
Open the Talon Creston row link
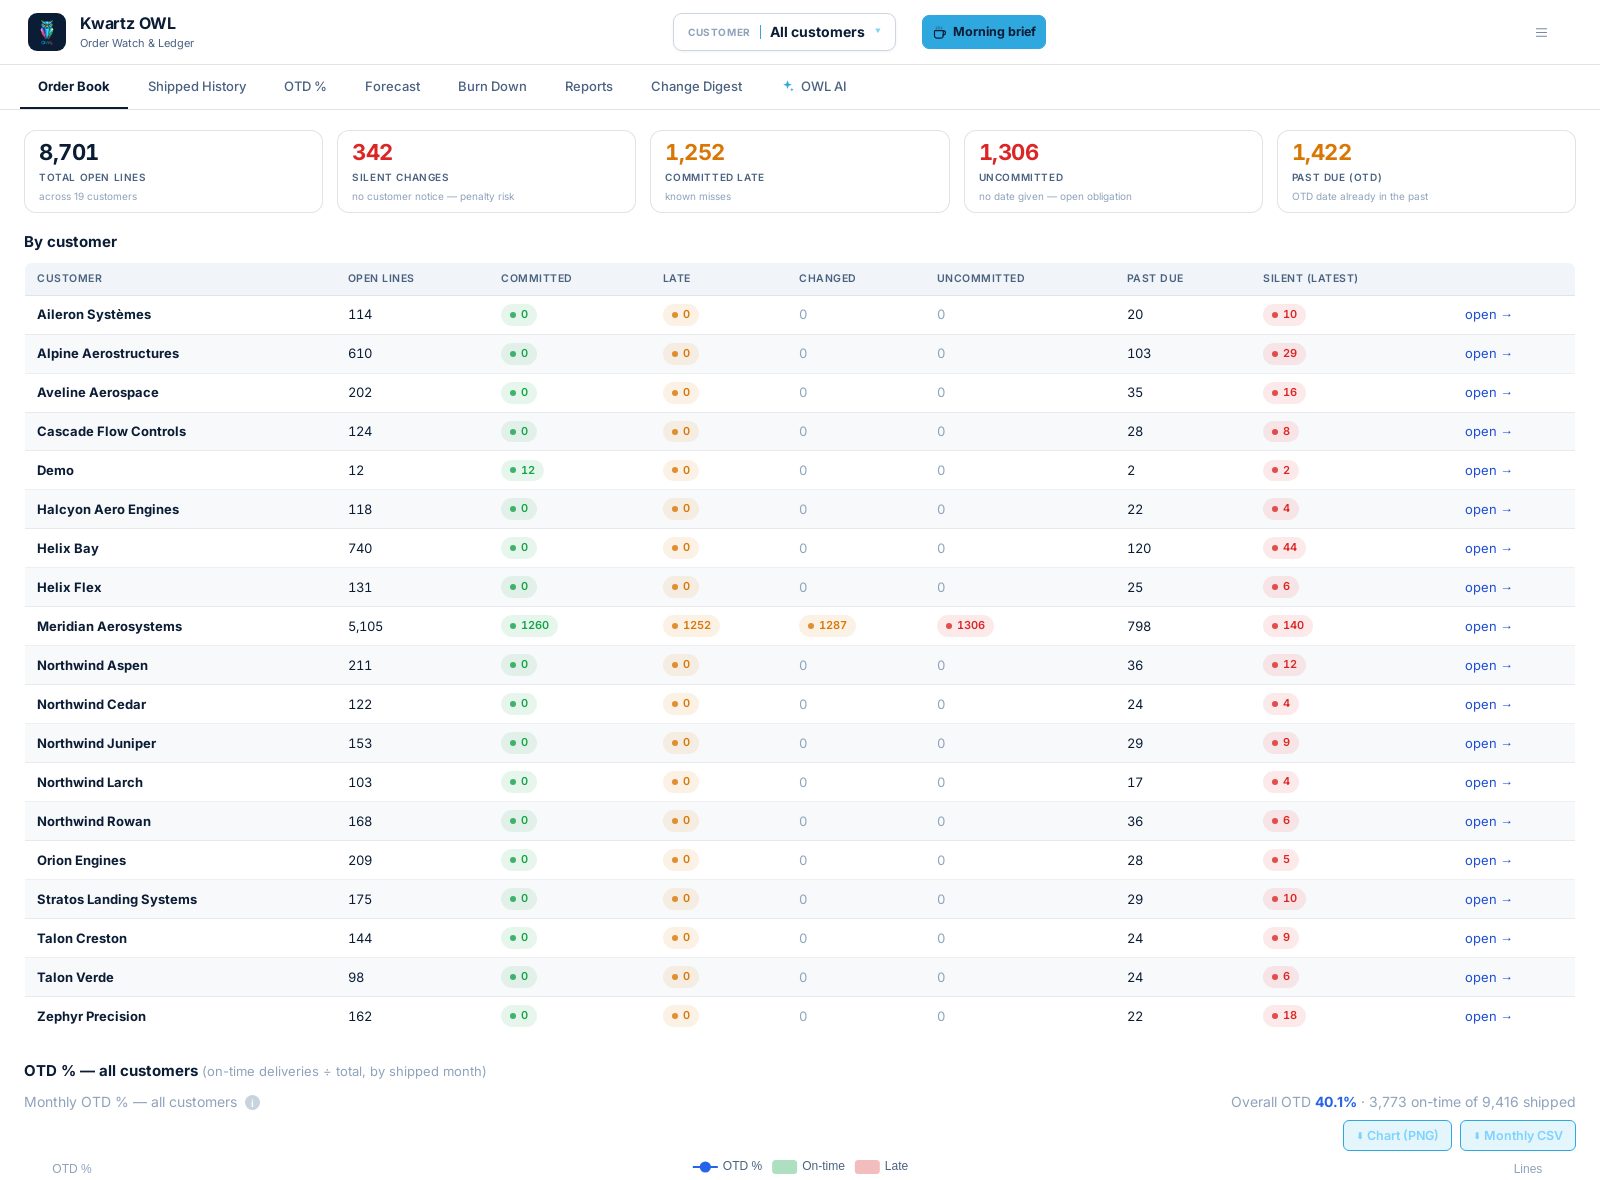[1488, 938]
